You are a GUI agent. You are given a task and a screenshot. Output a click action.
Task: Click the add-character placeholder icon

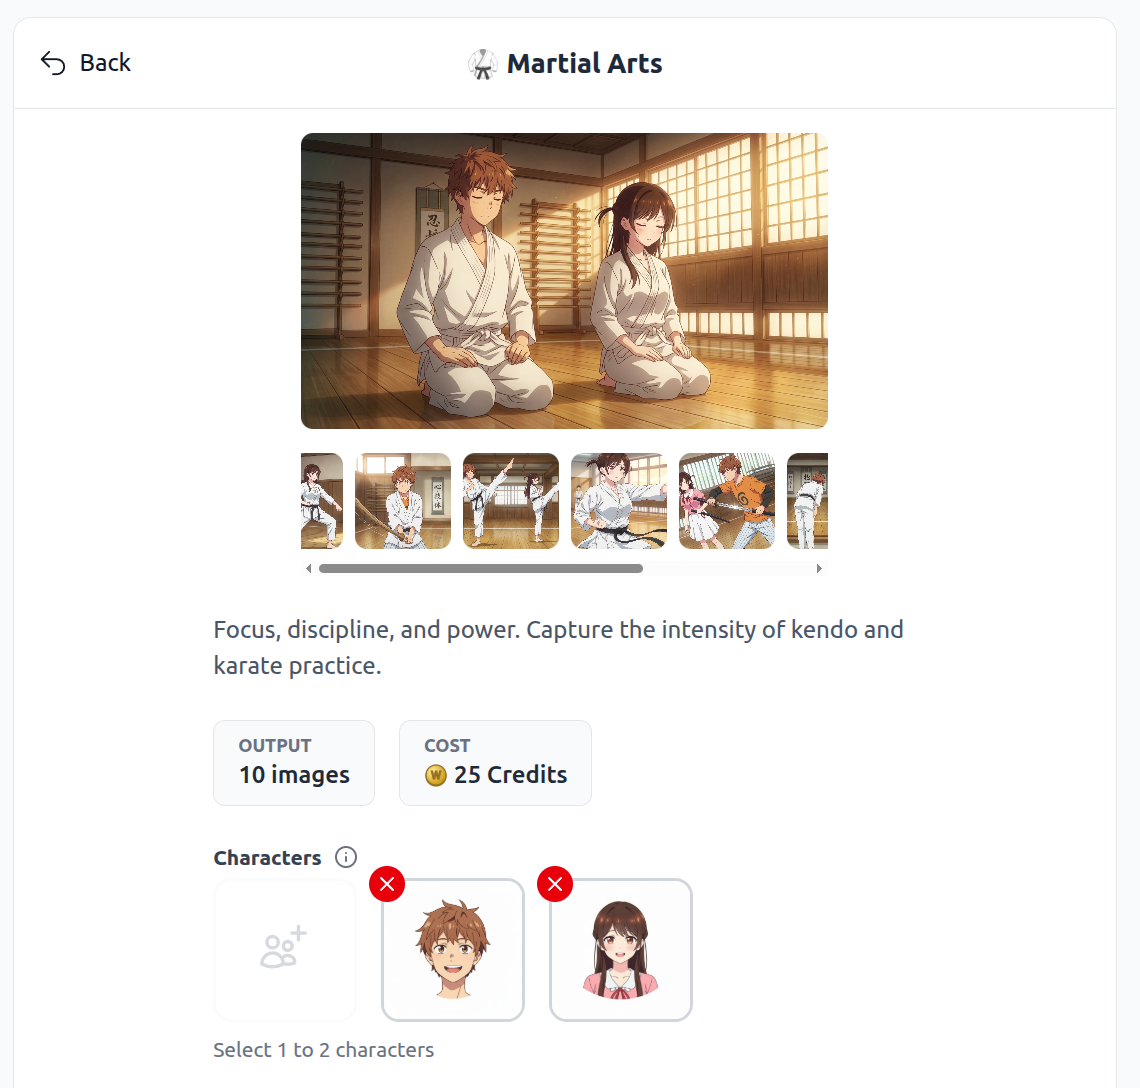(x=284, y=949)
